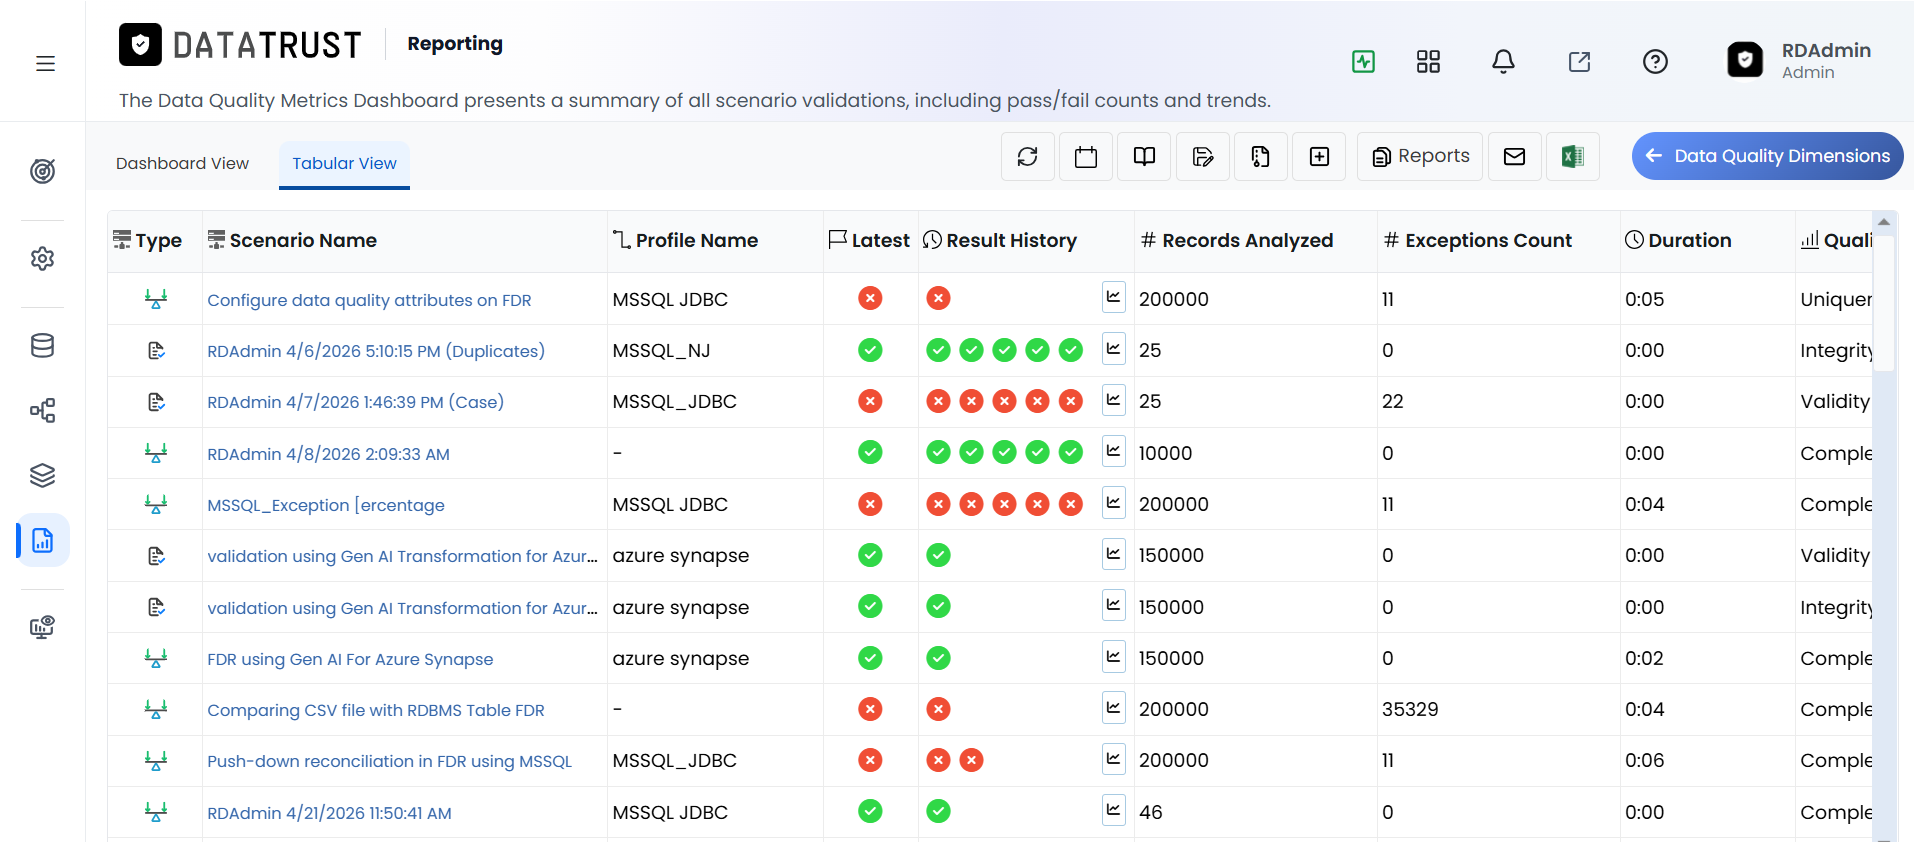
Task: Click latest failed status for Configure data quality
Action: click(870, 298)
